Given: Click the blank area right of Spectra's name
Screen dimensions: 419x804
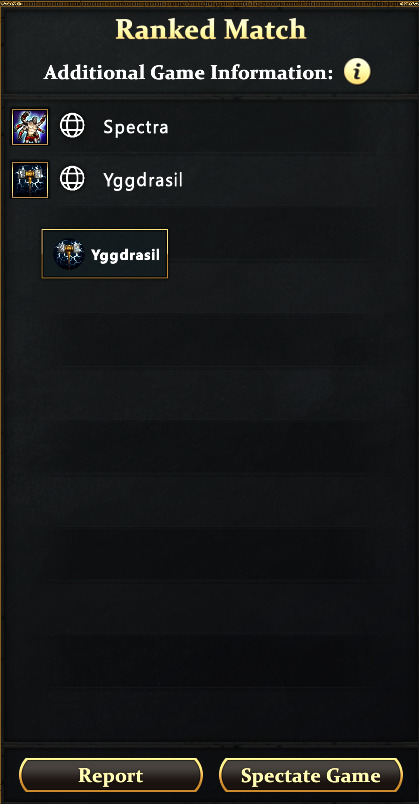Looking at the screenshot, I should coord(267,127).
